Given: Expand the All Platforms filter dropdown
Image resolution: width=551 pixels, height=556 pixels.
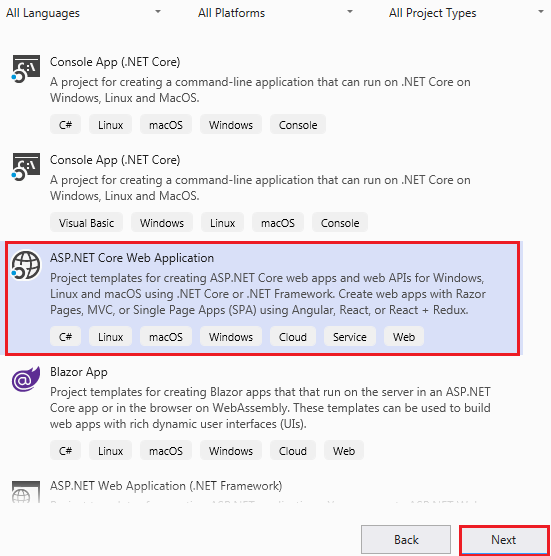Looking at the screenshot, I should pos(276,13).
